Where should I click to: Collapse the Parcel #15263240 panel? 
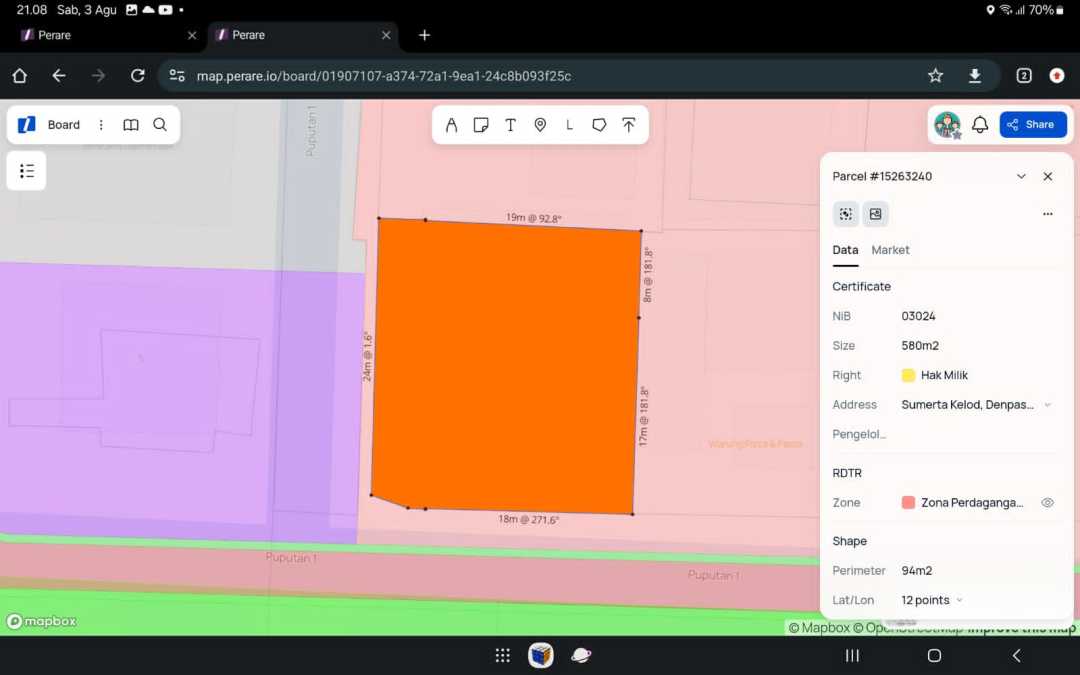point(1021,176)
